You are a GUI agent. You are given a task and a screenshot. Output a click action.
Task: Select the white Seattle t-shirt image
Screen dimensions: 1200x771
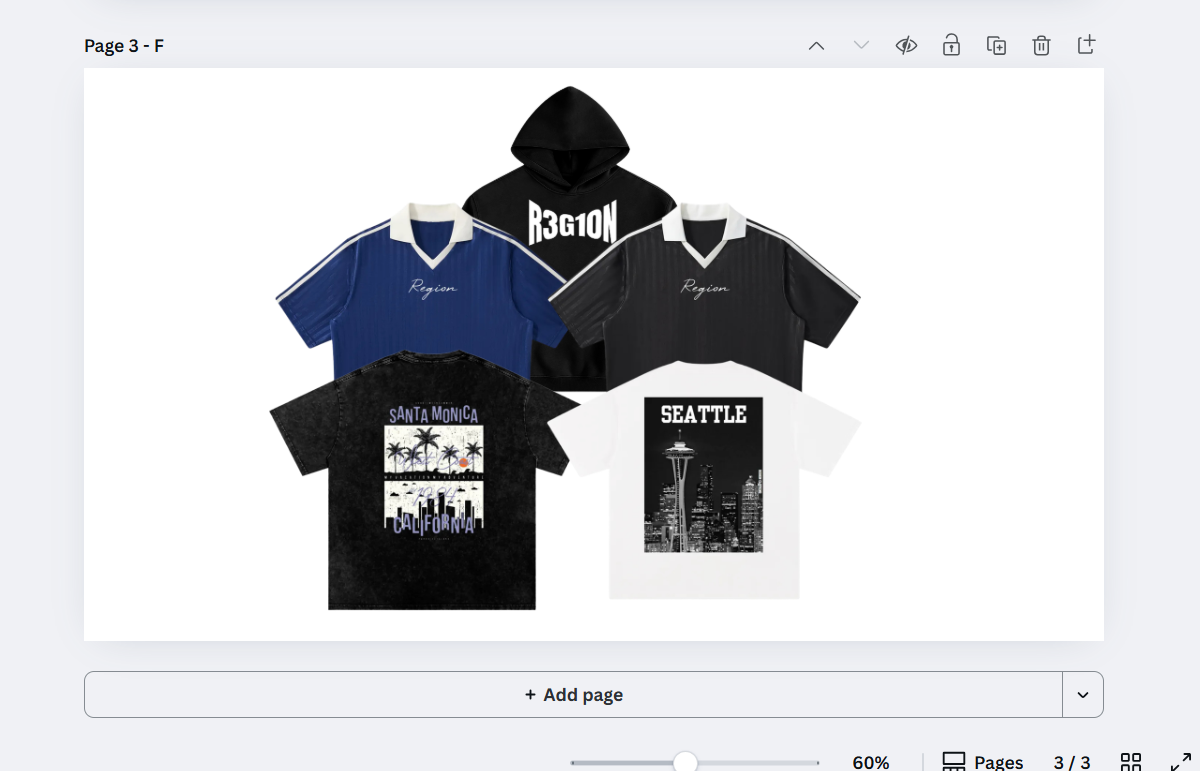(703, 480)
